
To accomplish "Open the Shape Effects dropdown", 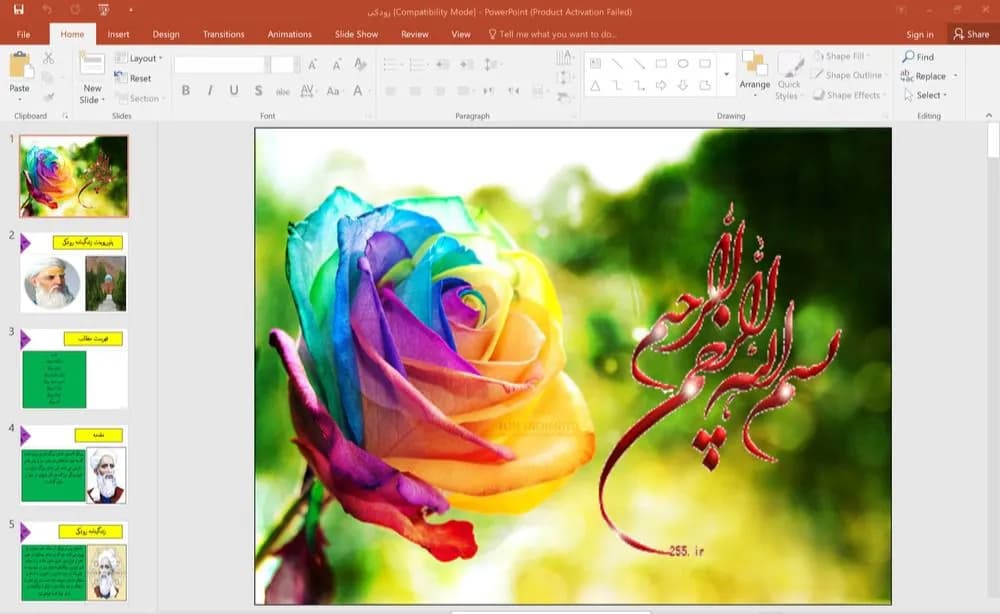I will [850, 95].
